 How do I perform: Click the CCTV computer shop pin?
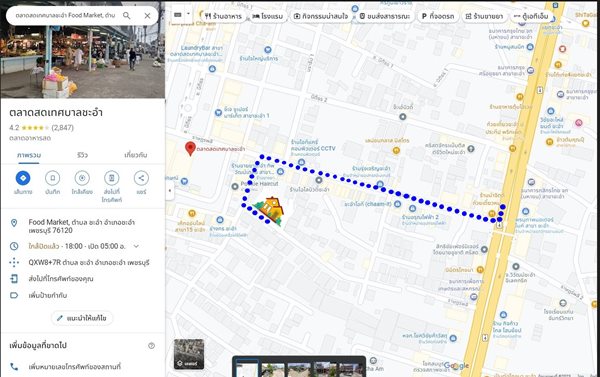(x=301, y=162)
